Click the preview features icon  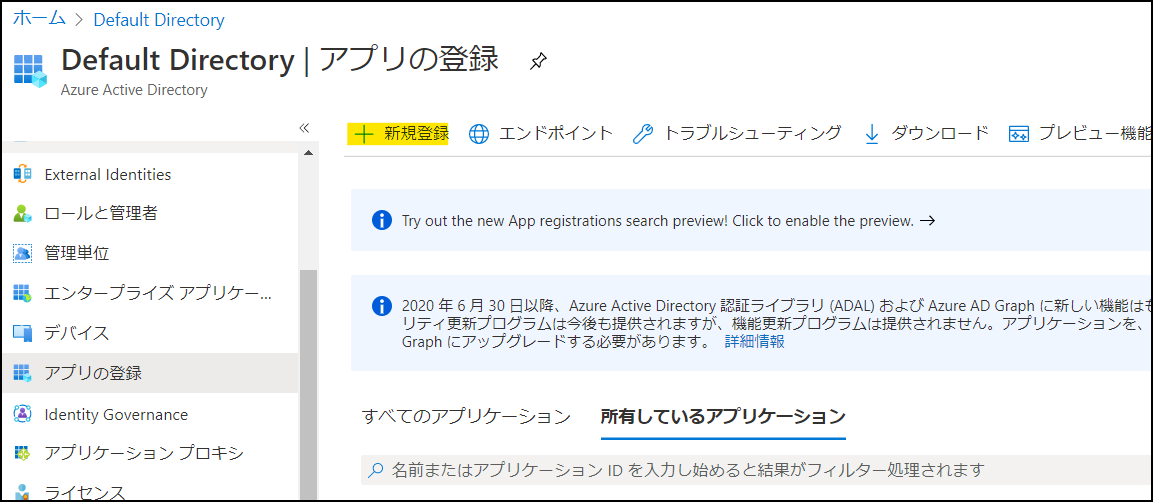tap(1018, 135)
